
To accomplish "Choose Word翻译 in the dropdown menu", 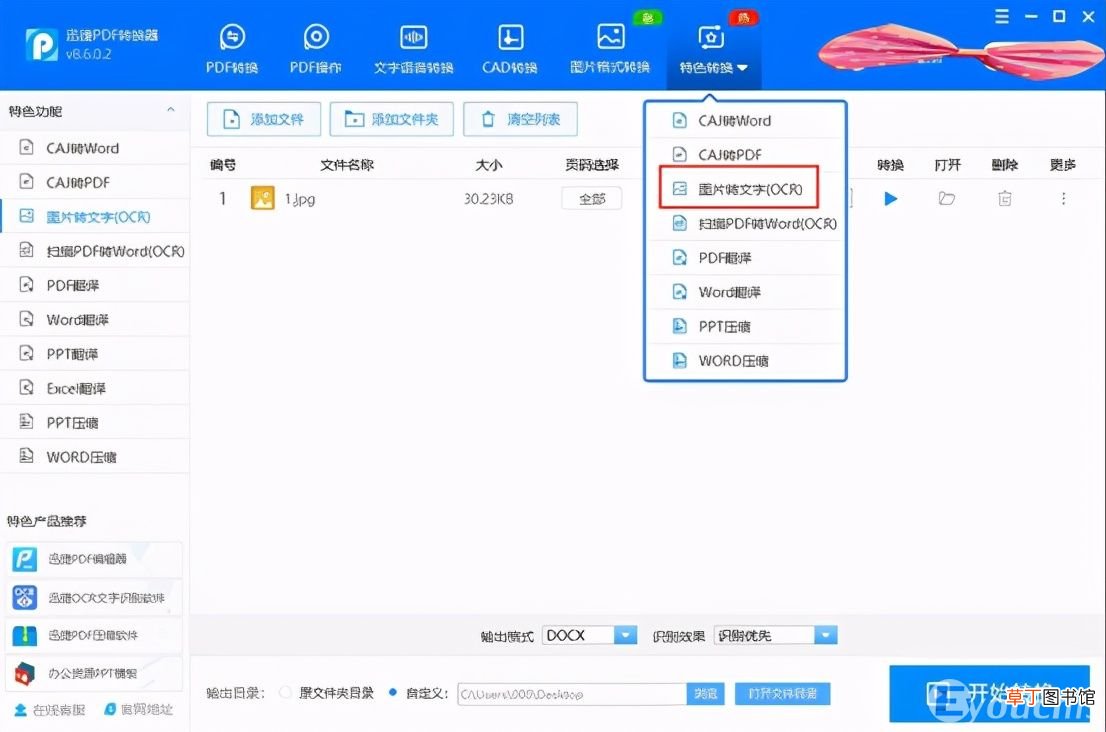I will tap(746, 292).
